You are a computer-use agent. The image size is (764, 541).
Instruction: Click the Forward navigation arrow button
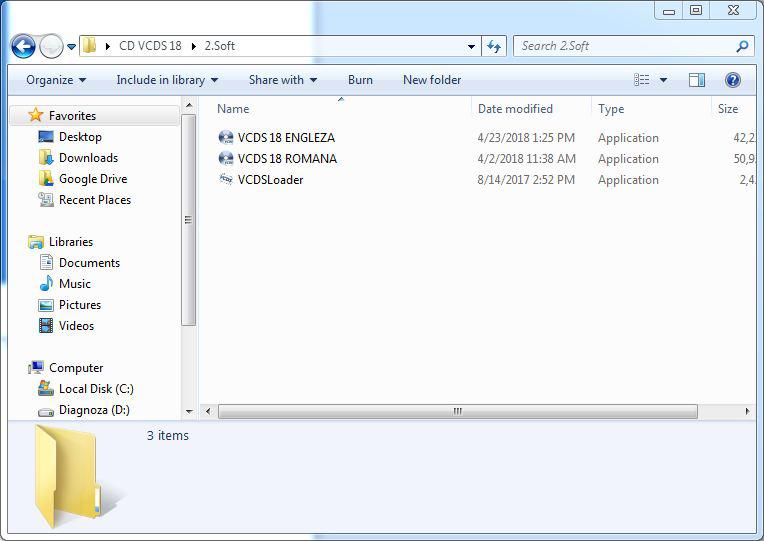(x=51, y=47)
